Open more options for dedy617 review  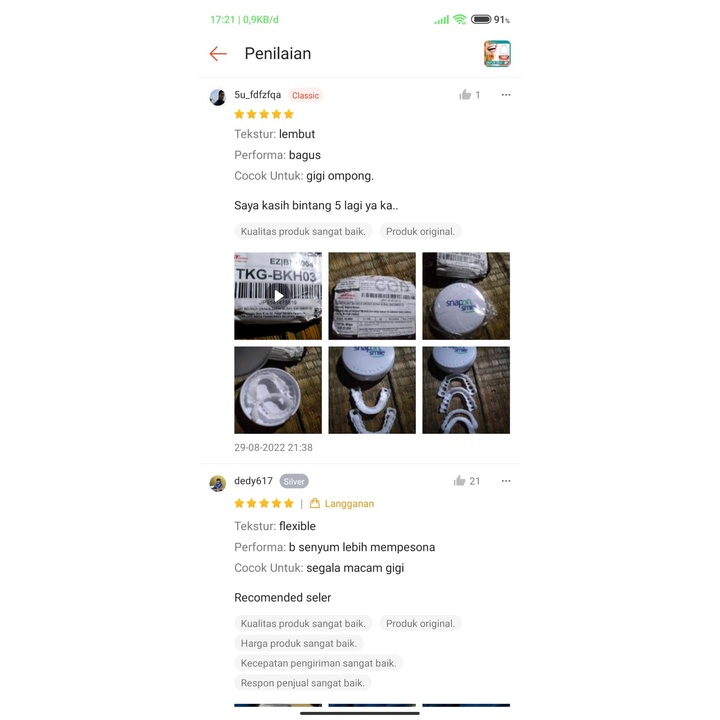506,481
